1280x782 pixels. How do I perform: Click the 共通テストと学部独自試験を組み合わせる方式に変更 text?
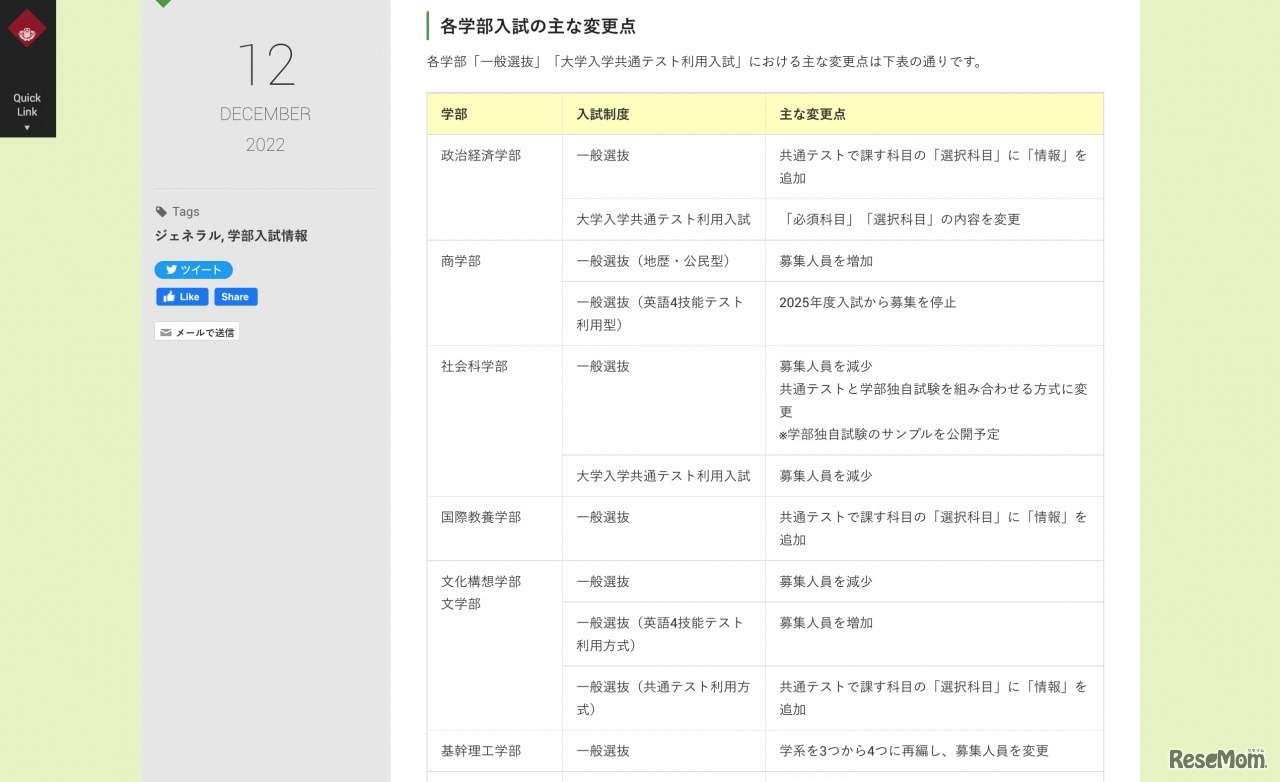click(x=933, y=401)
